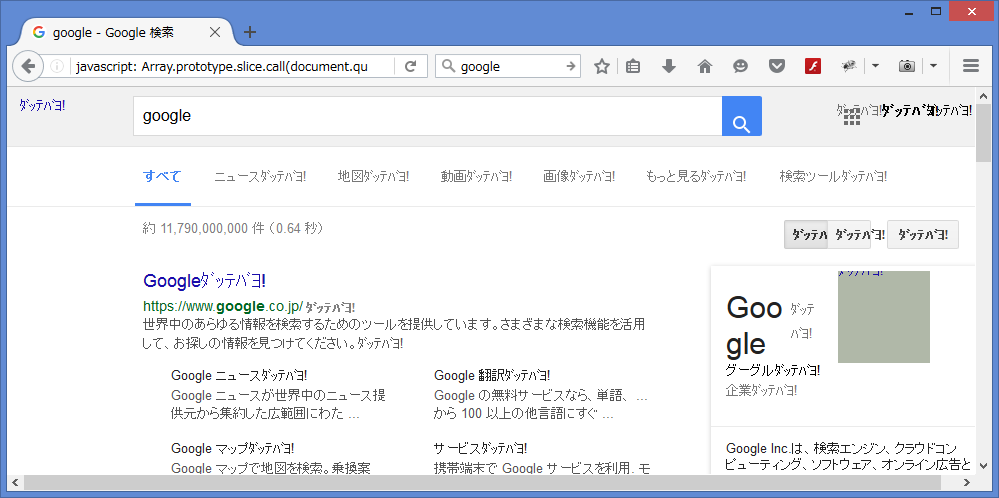
Task: Open the Firefox hamburger menu
Action: click(970, 66)
